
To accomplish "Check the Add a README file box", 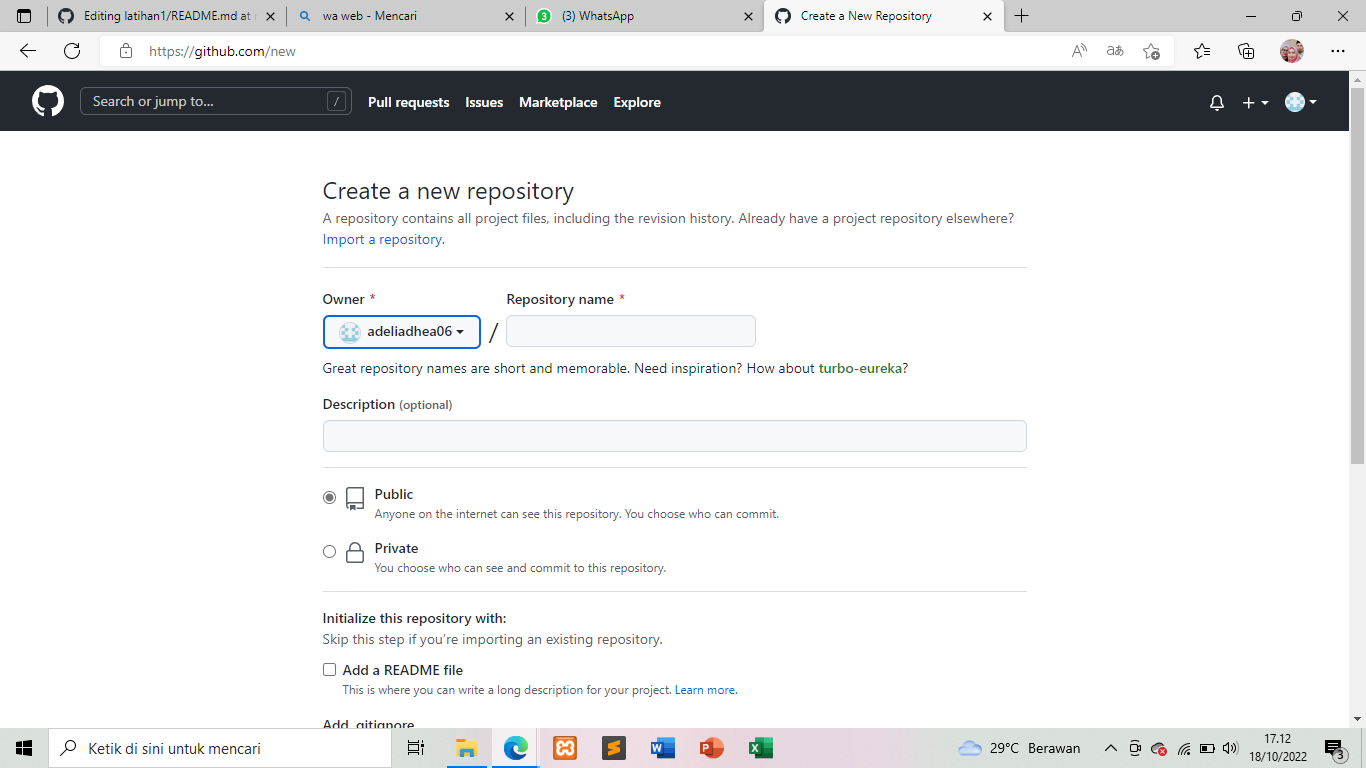I will [x=329, y=669].
